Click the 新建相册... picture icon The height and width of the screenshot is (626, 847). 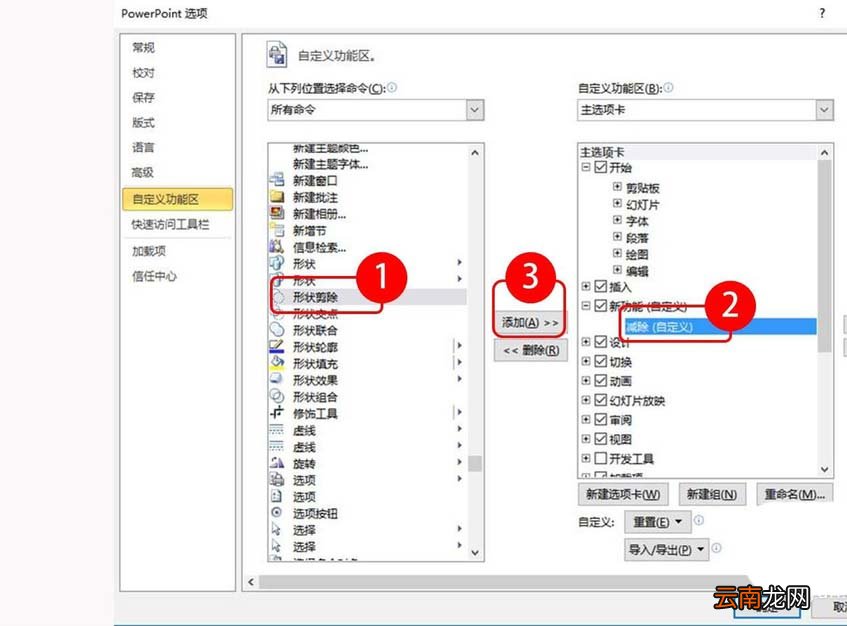277,213
